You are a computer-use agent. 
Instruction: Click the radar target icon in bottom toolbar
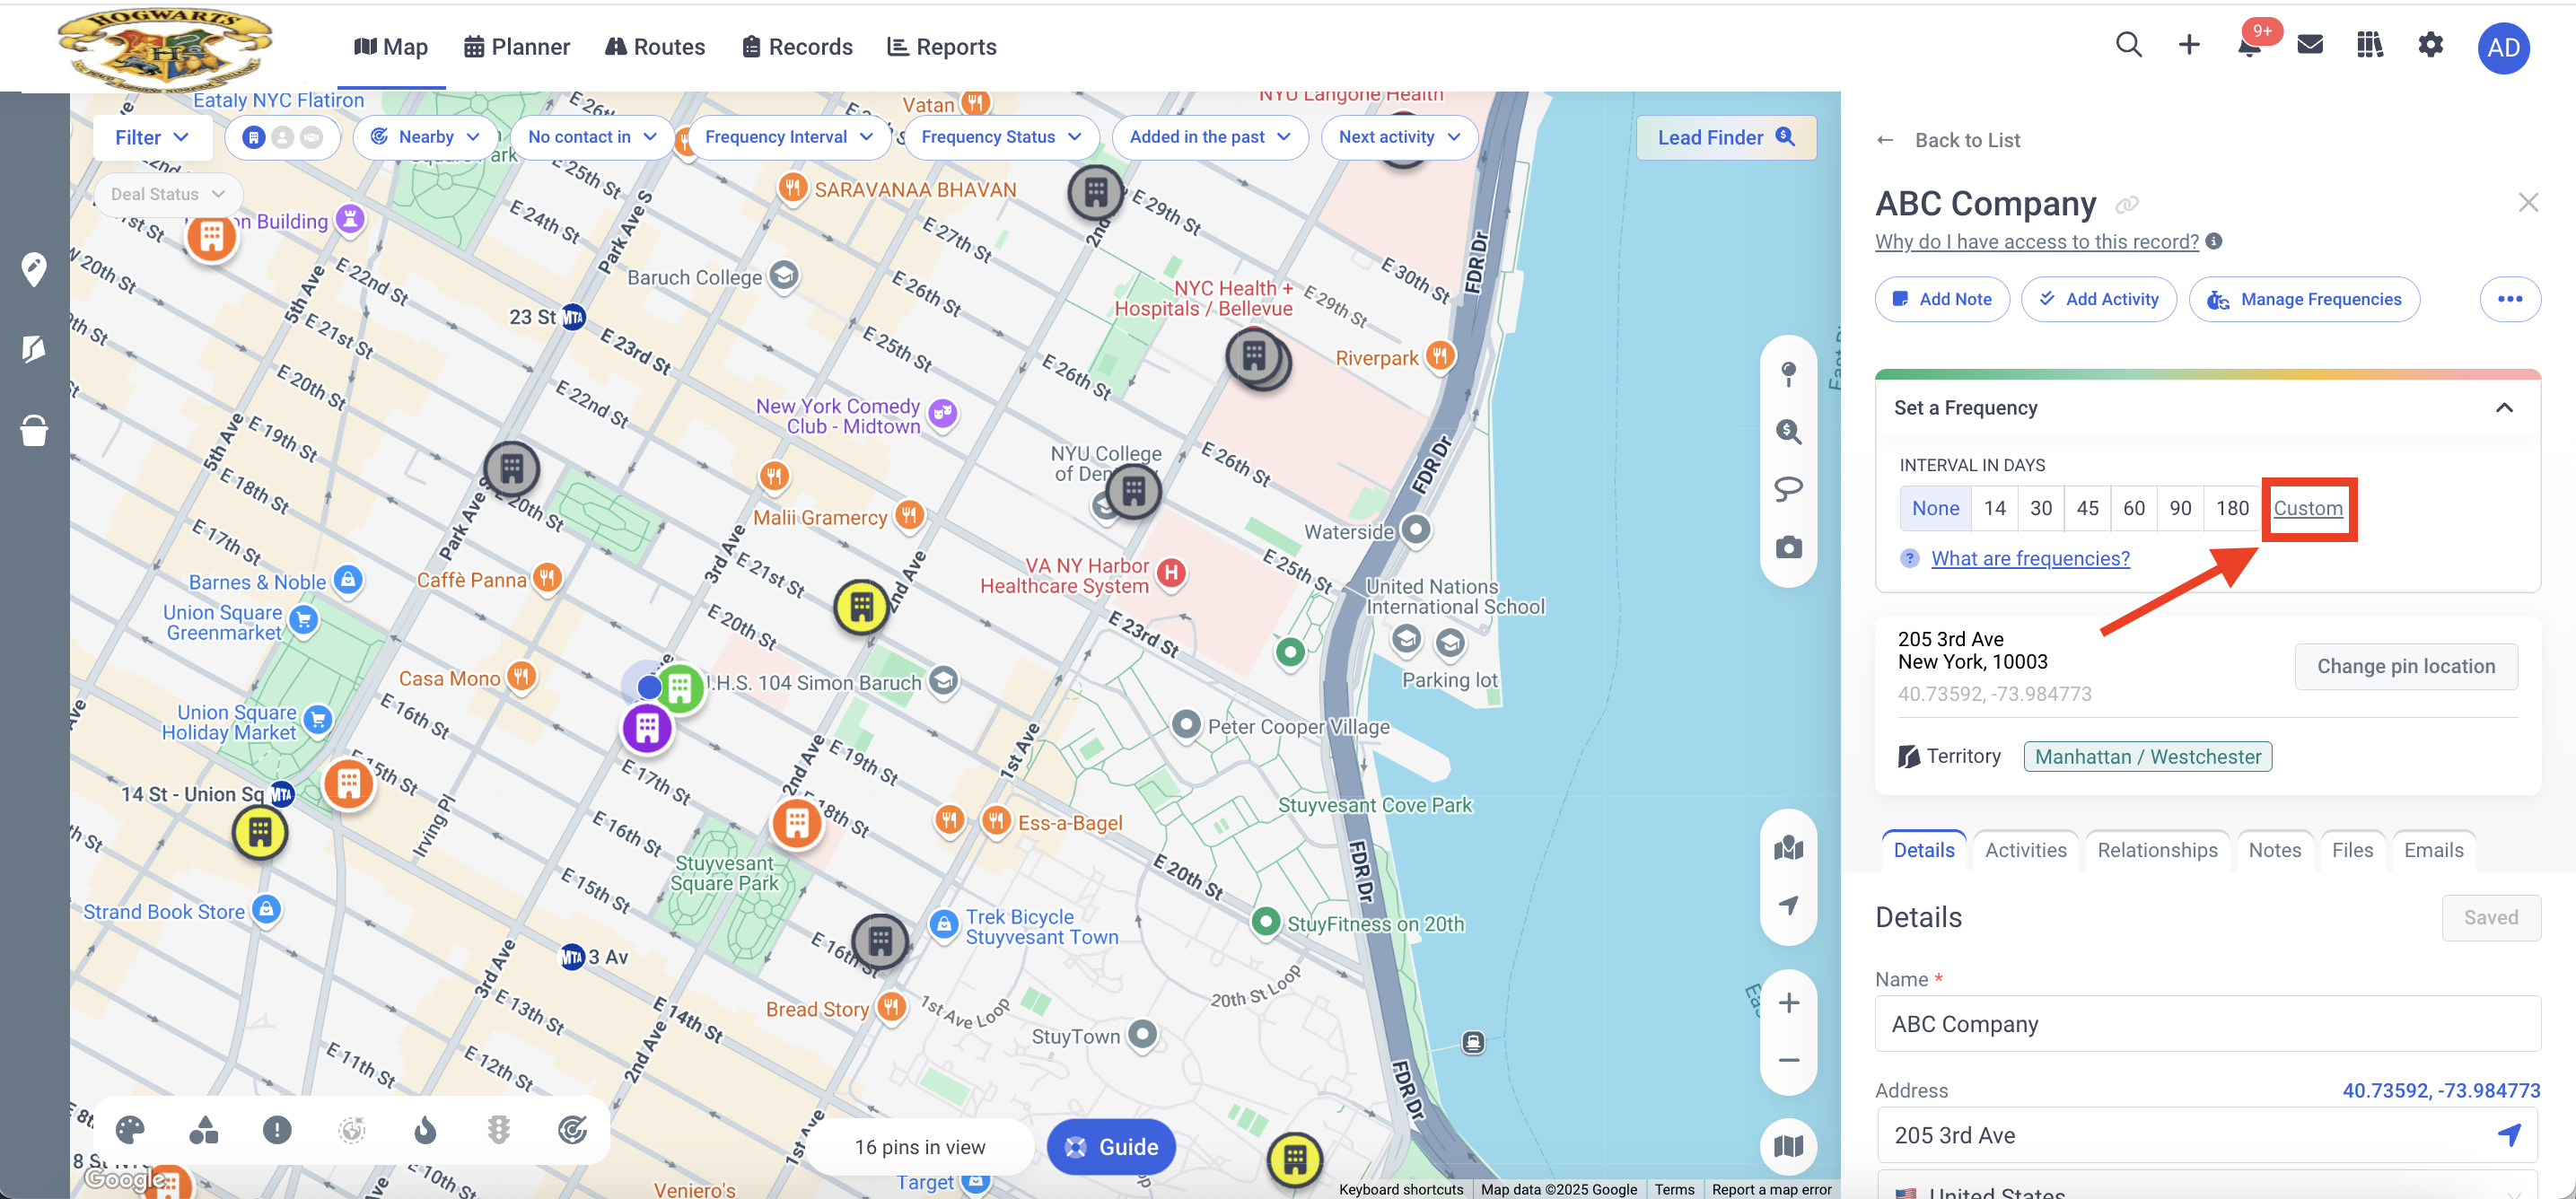572,1130
